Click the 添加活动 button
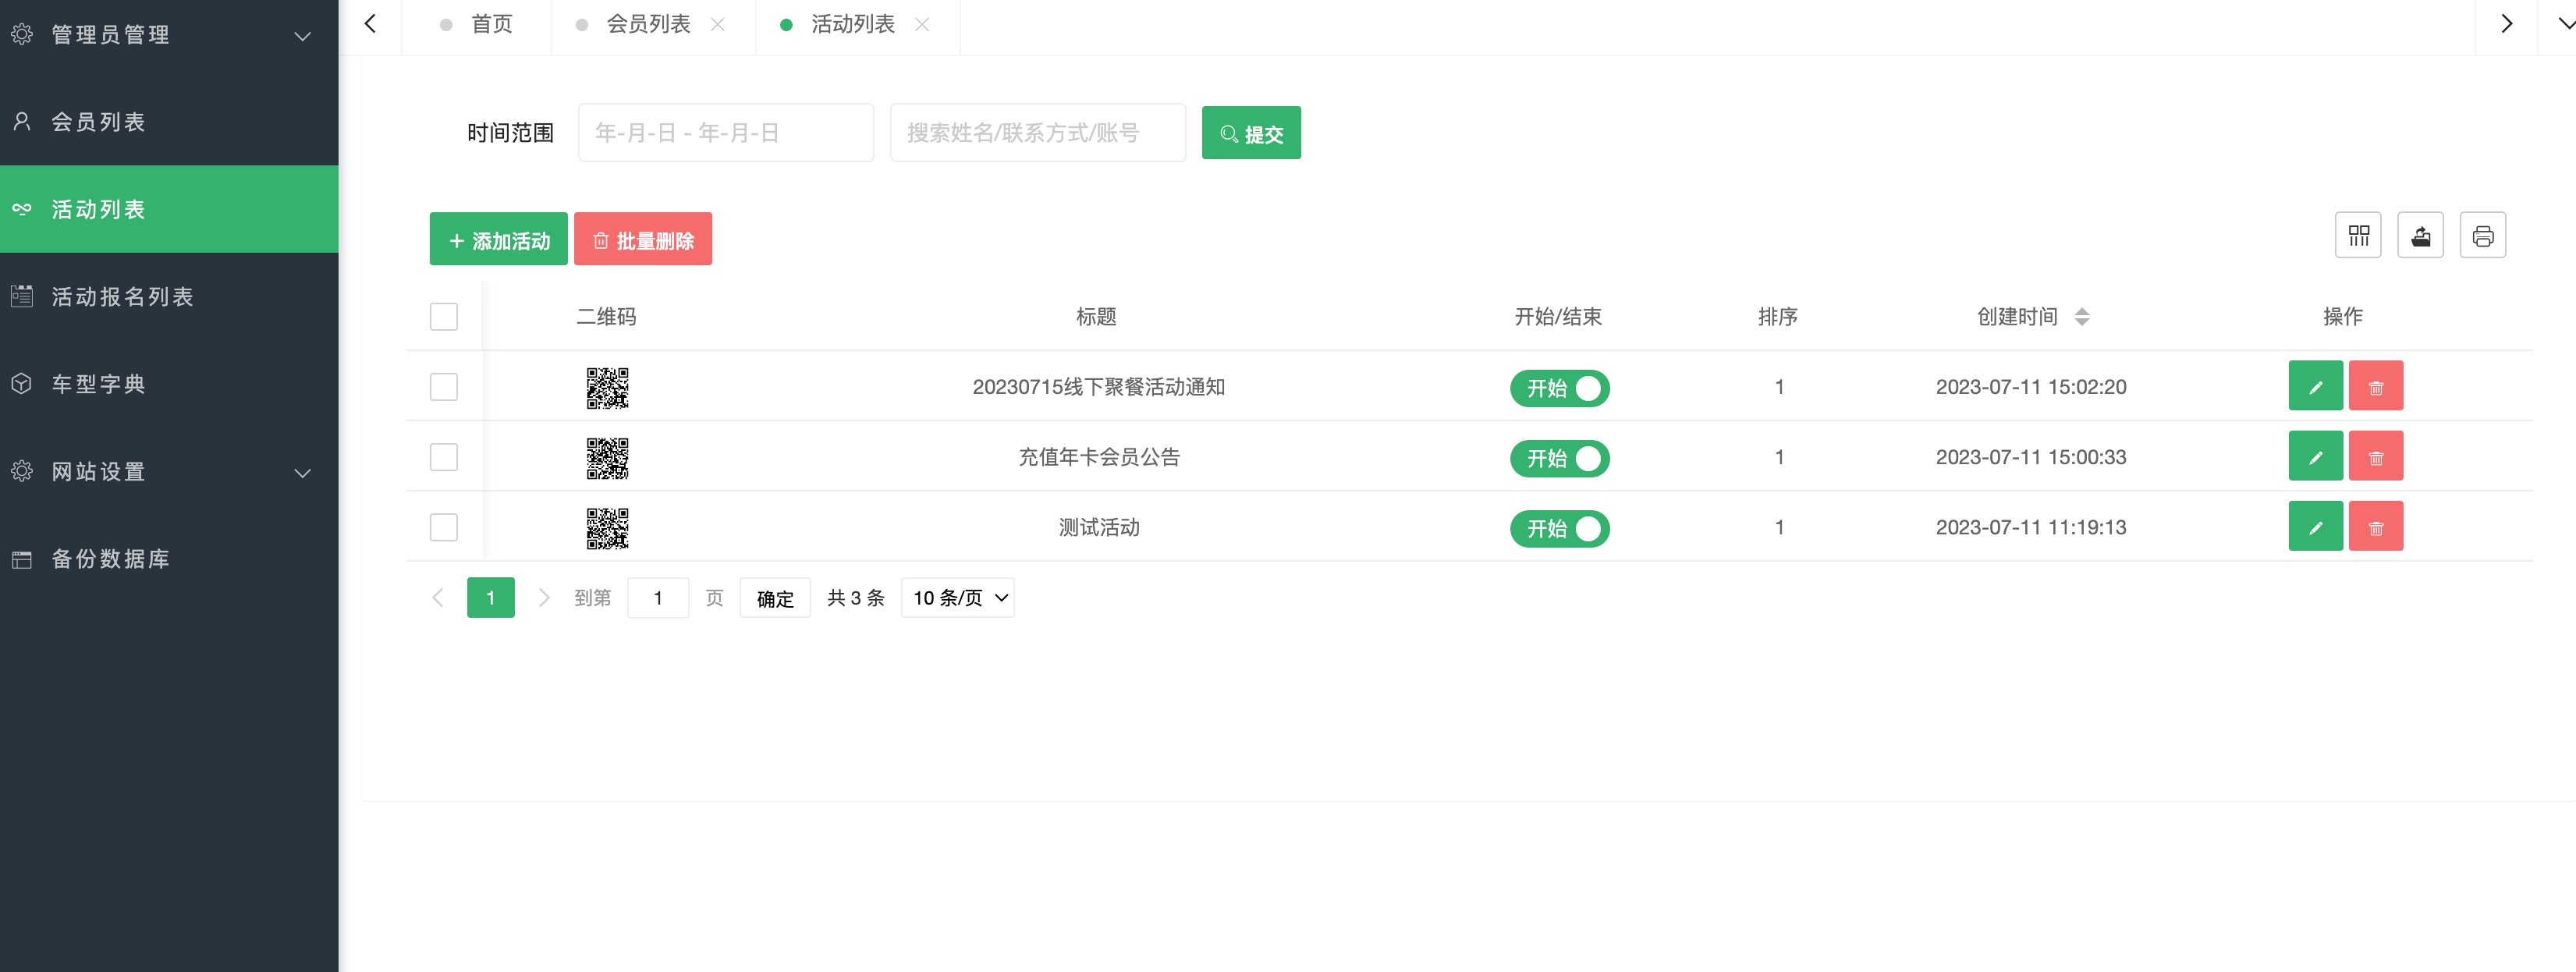This screenshot has width=2576, height=972. click(498, 239)
